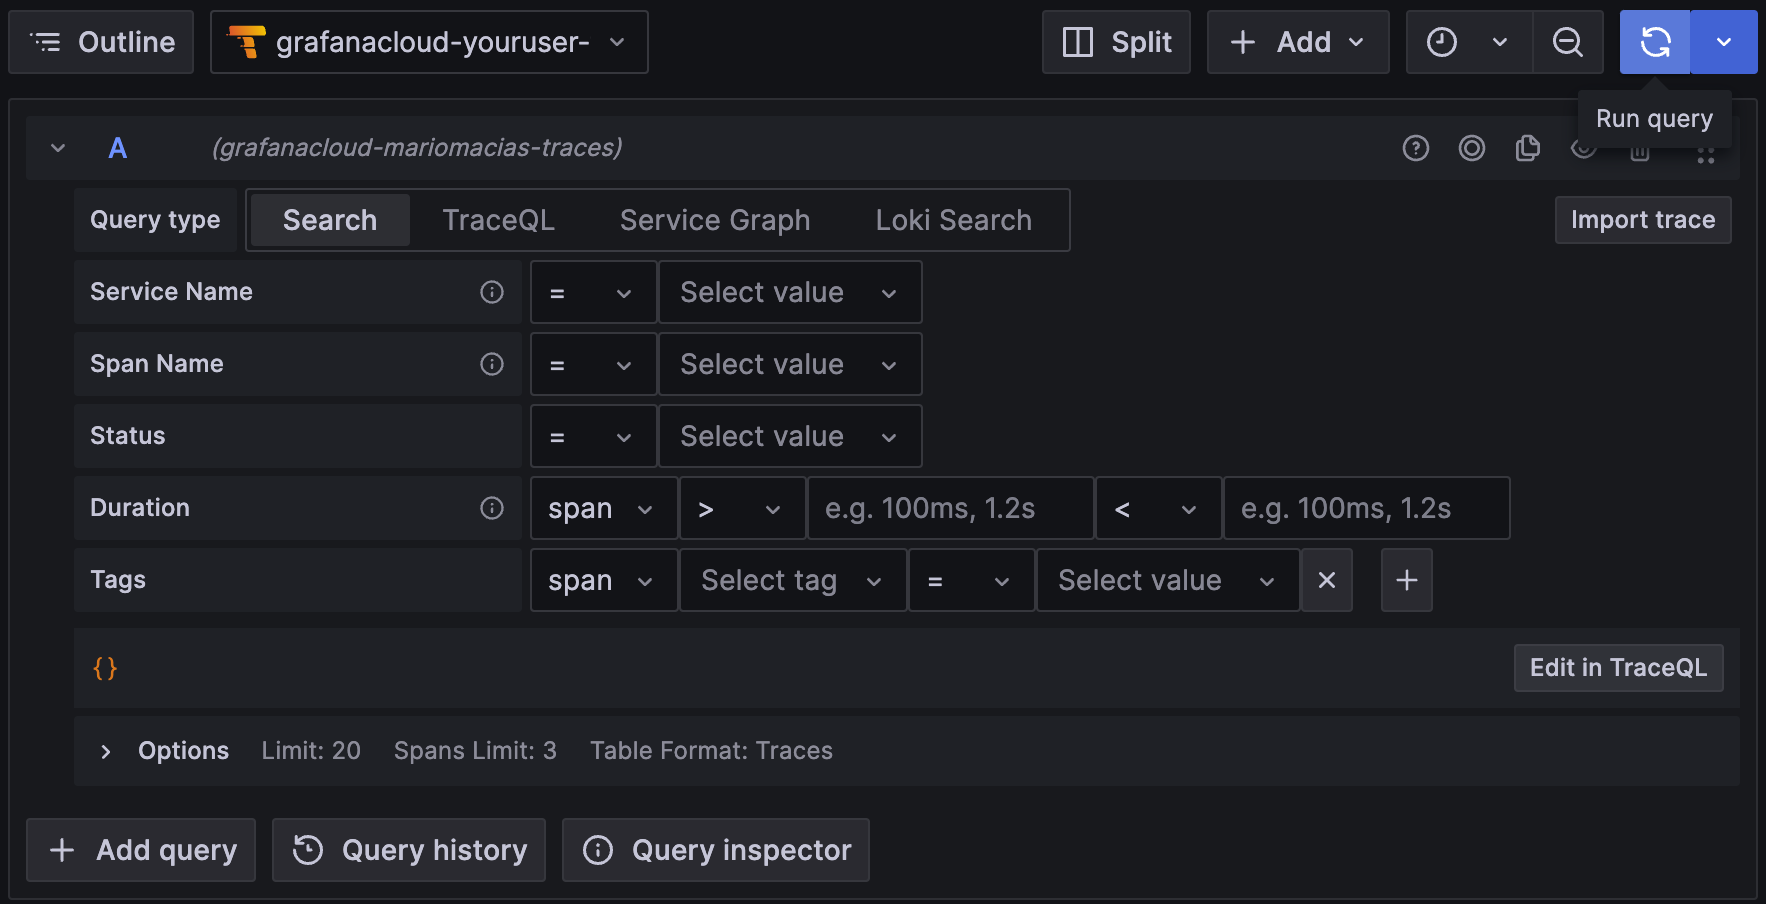Open the Query inspector

pyautogui.click(x=716, y=850)
